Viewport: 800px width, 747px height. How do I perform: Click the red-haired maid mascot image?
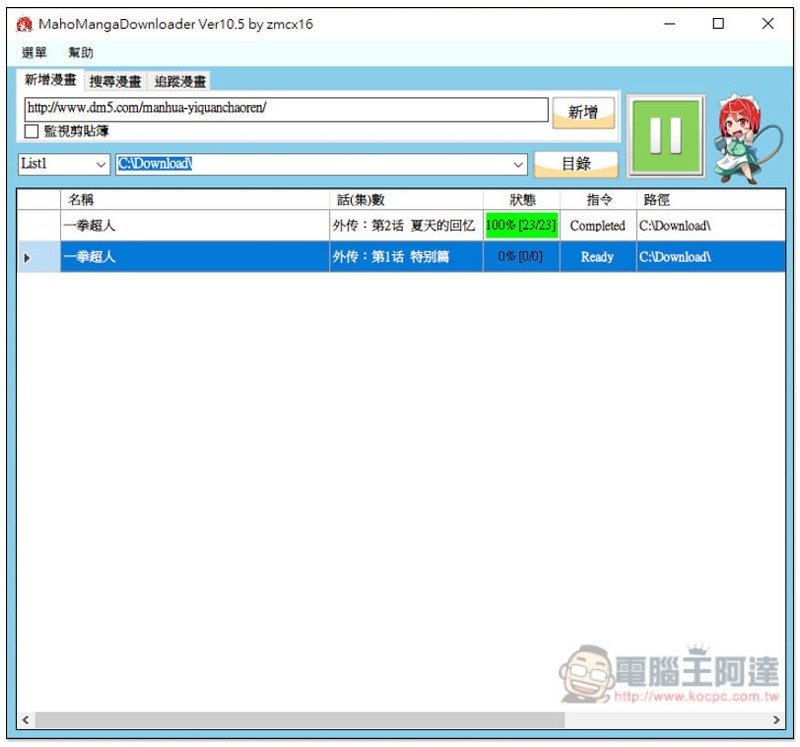pos(748,138)
